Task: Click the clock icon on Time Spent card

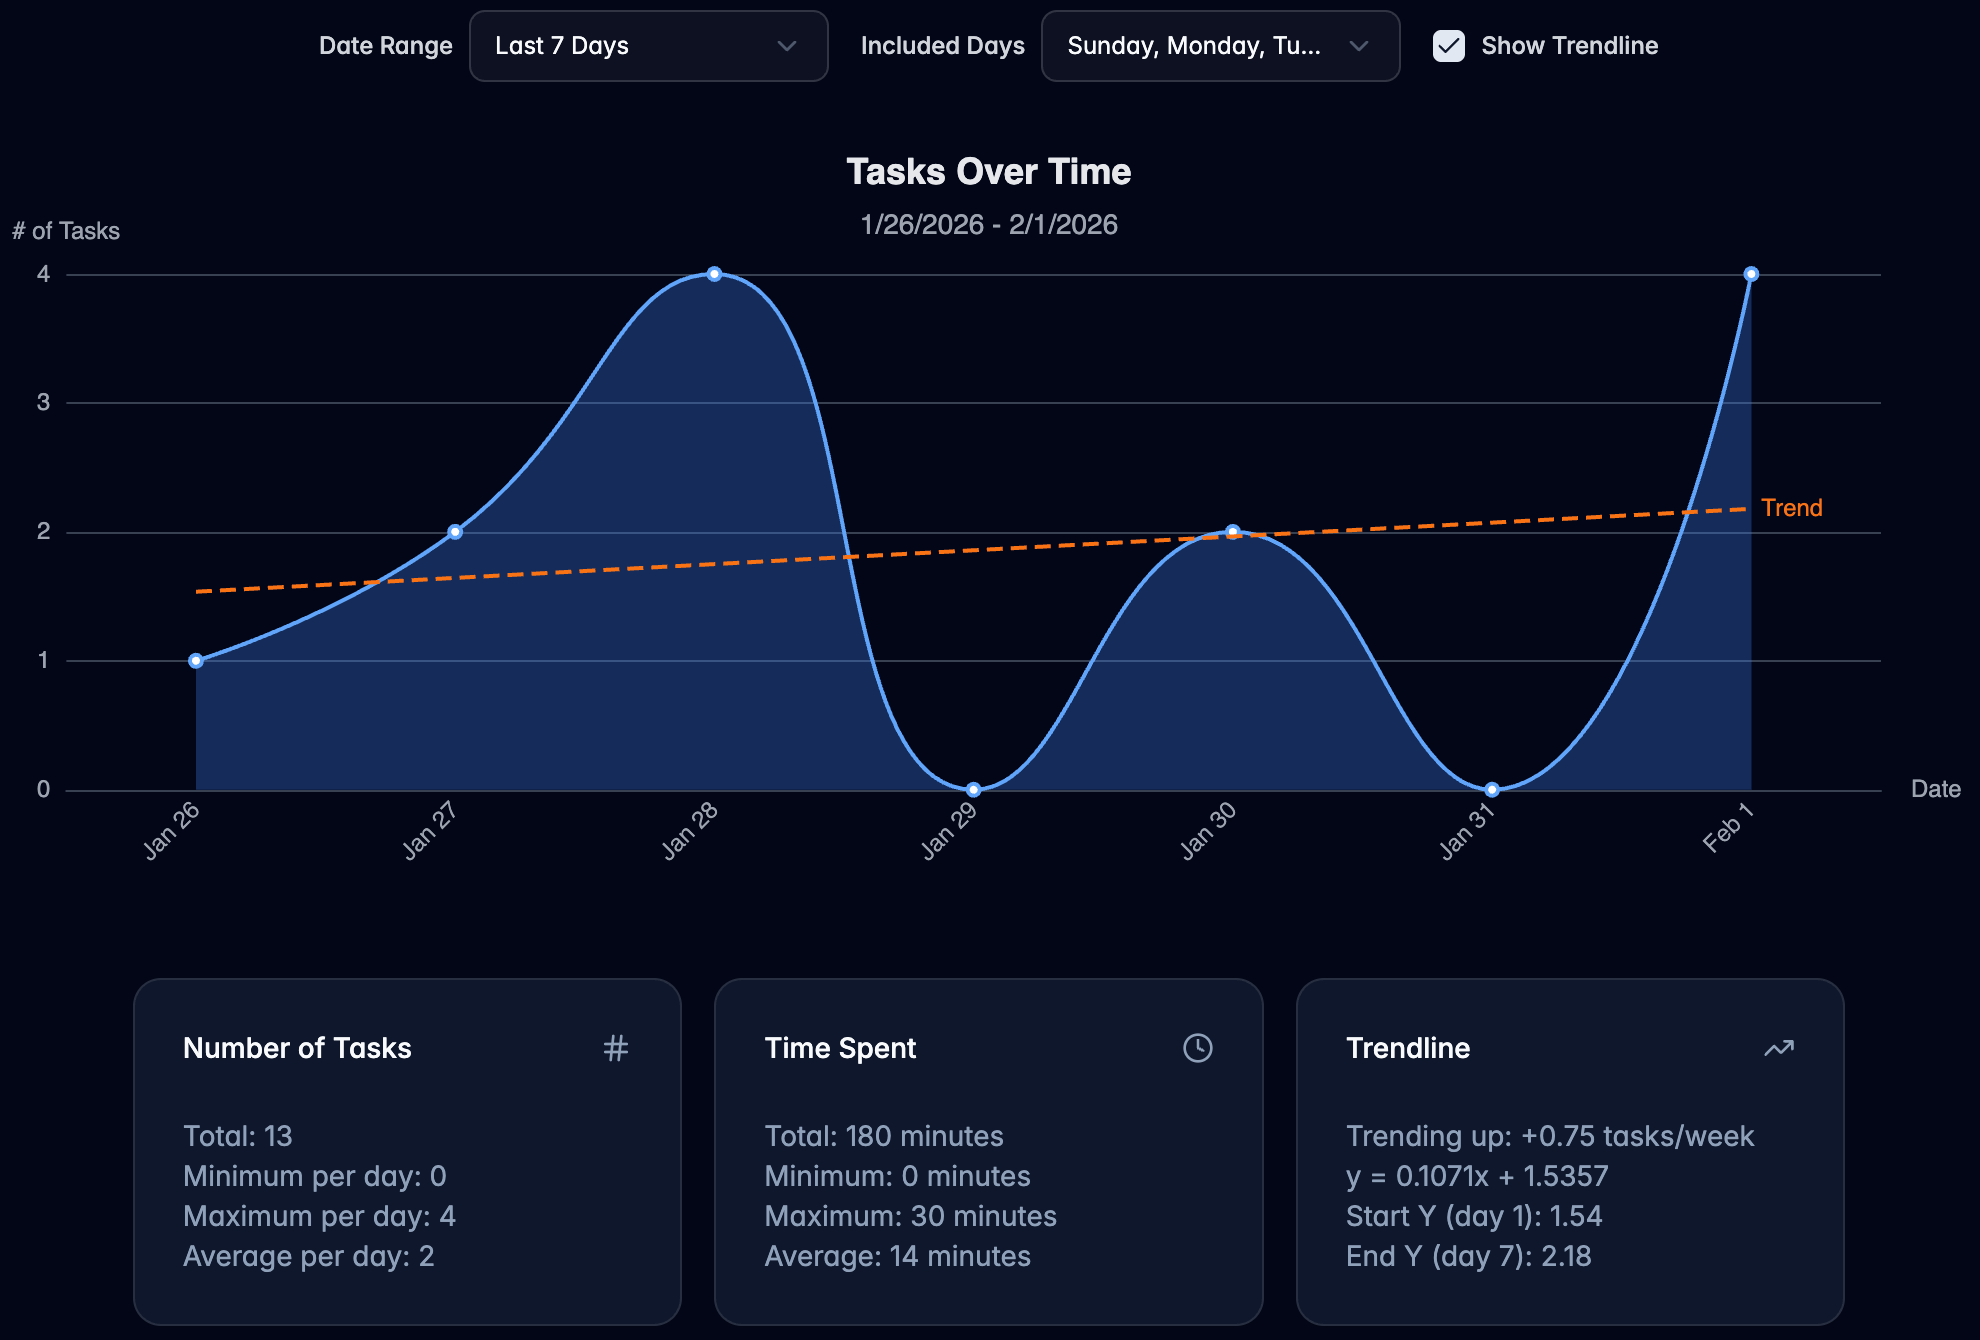Action: tap(1198, 1048)
